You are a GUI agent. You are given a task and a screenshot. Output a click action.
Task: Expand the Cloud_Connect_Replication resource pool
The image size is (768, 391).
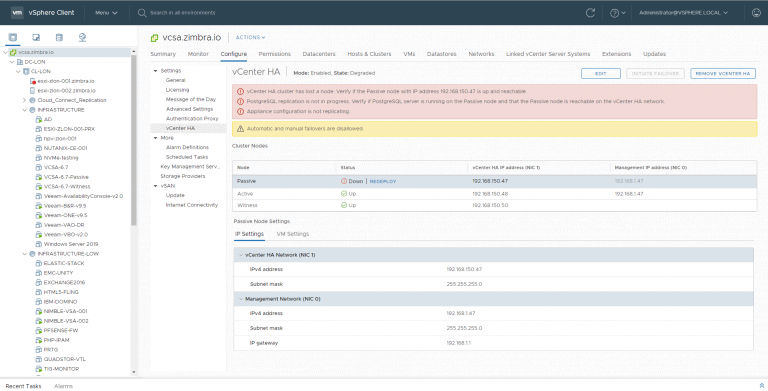[x=24, y=100]
